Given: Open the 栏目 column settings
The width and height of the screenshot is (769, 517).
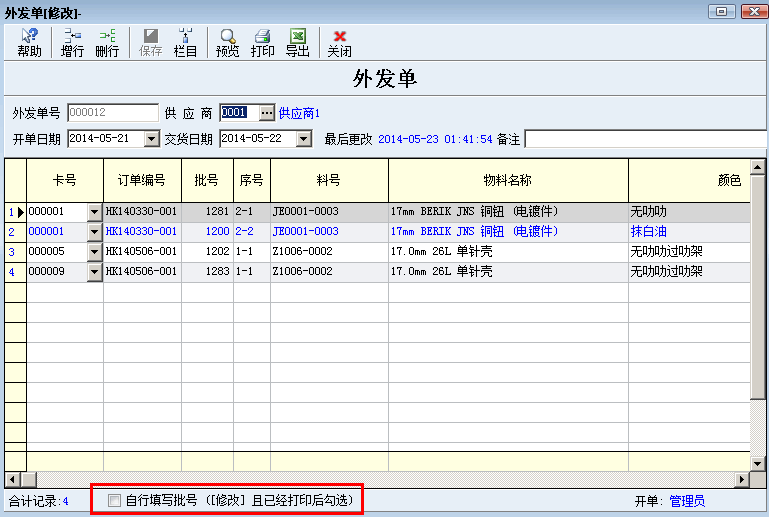Looking at the screenshot, I should click(185, 43).
